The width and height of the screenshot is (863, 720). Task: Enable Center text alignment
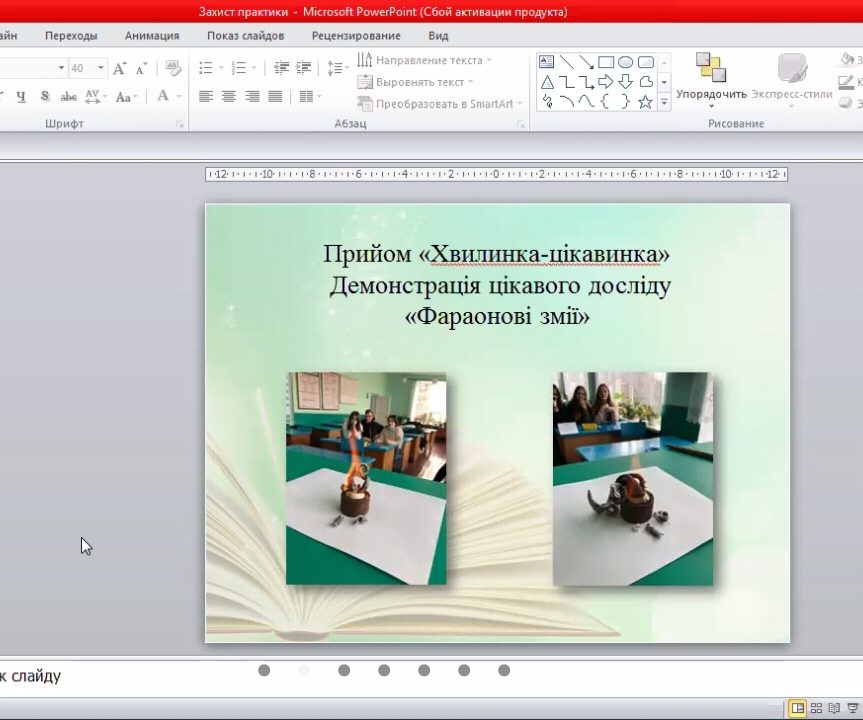[x=228, y=96]
